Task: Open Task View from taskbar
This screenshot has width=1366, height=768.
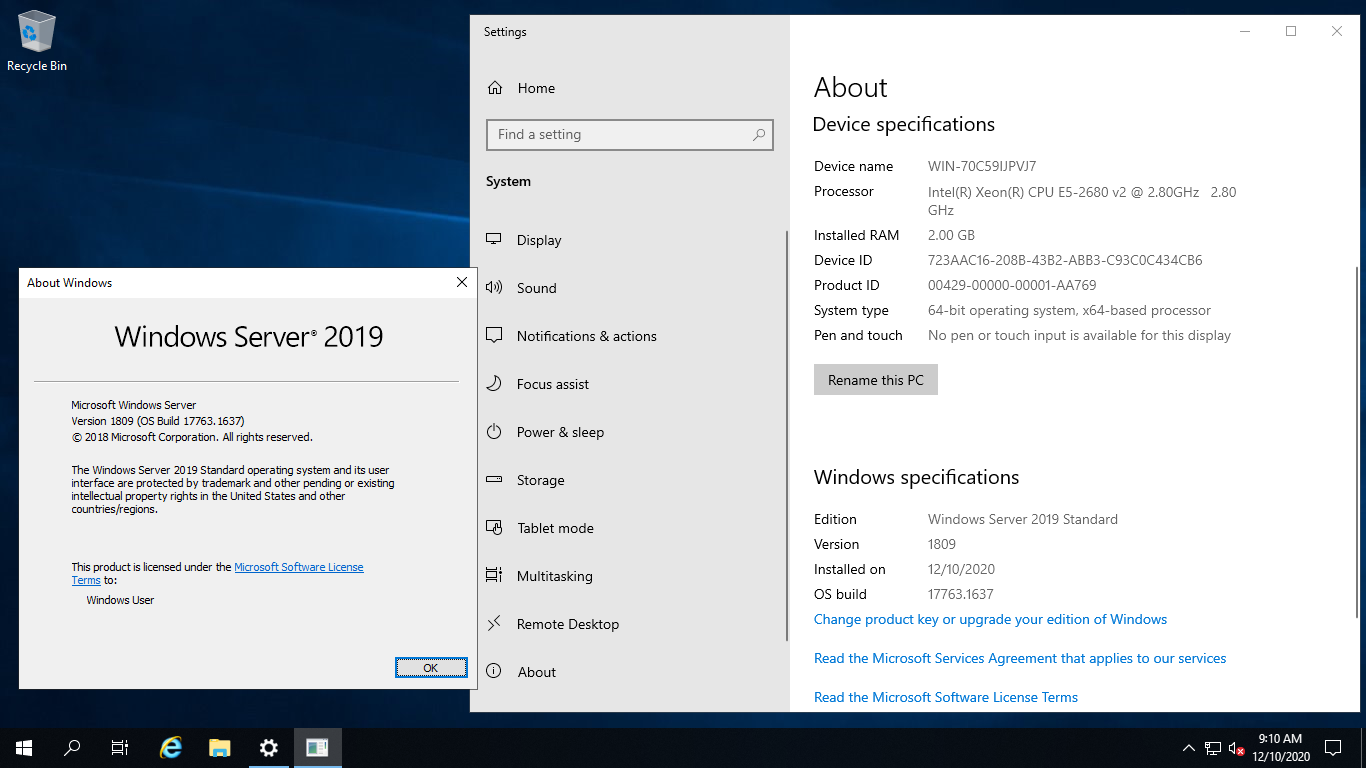Action: point(120,748)
